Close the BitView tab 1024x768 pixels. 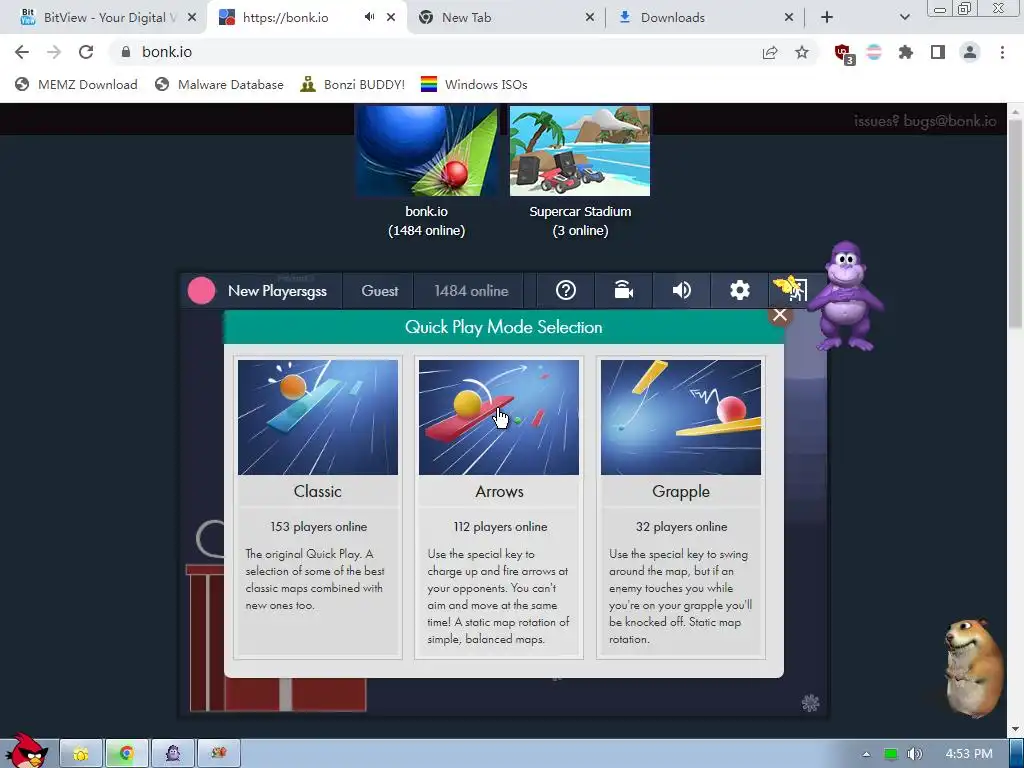click(x=192, y=18)
